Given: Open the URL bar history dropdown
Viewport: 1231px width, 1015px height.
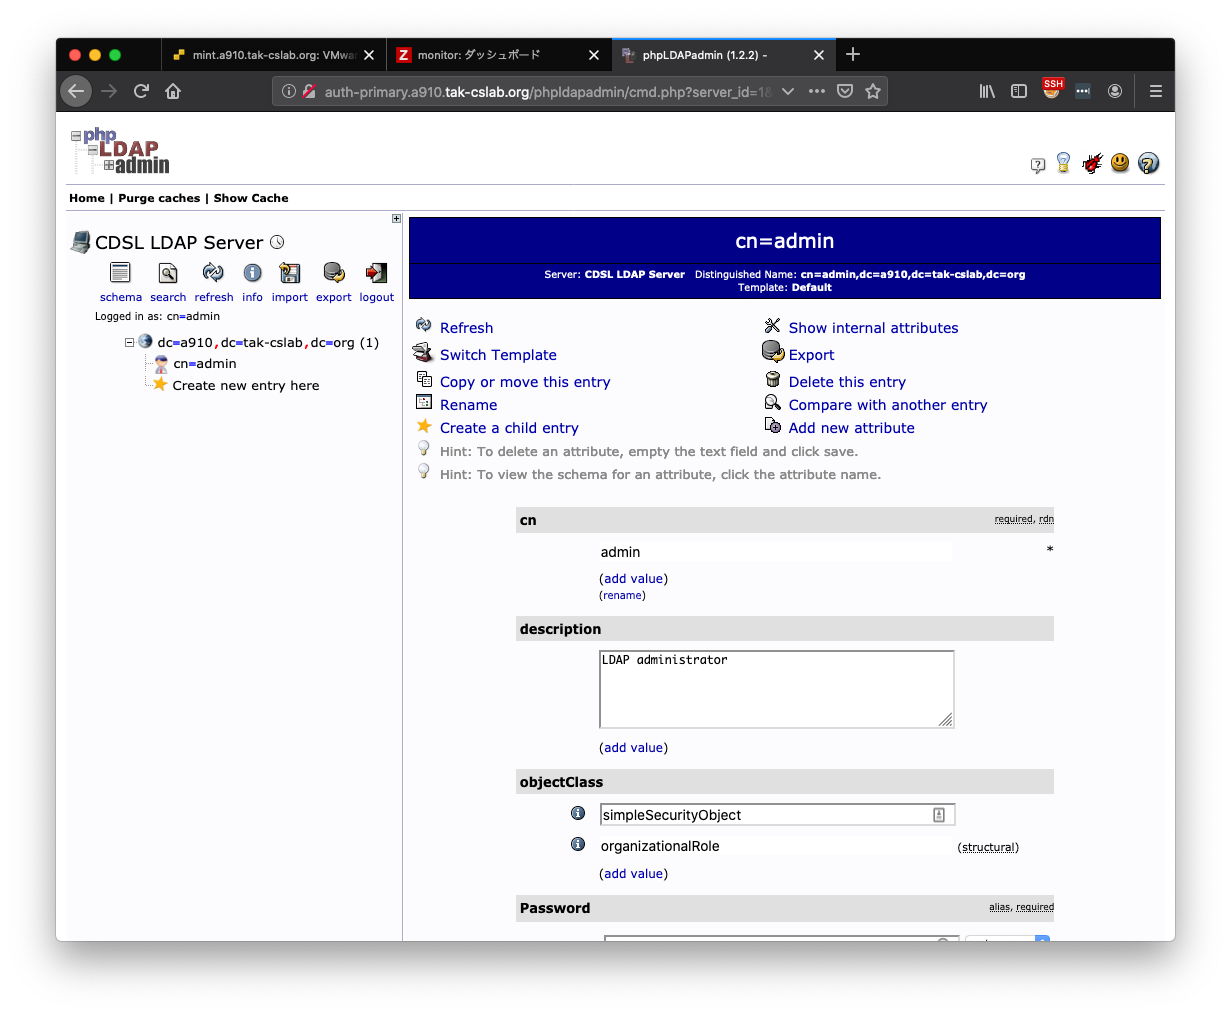Looking at the screenshot, I should click(788, 91).
